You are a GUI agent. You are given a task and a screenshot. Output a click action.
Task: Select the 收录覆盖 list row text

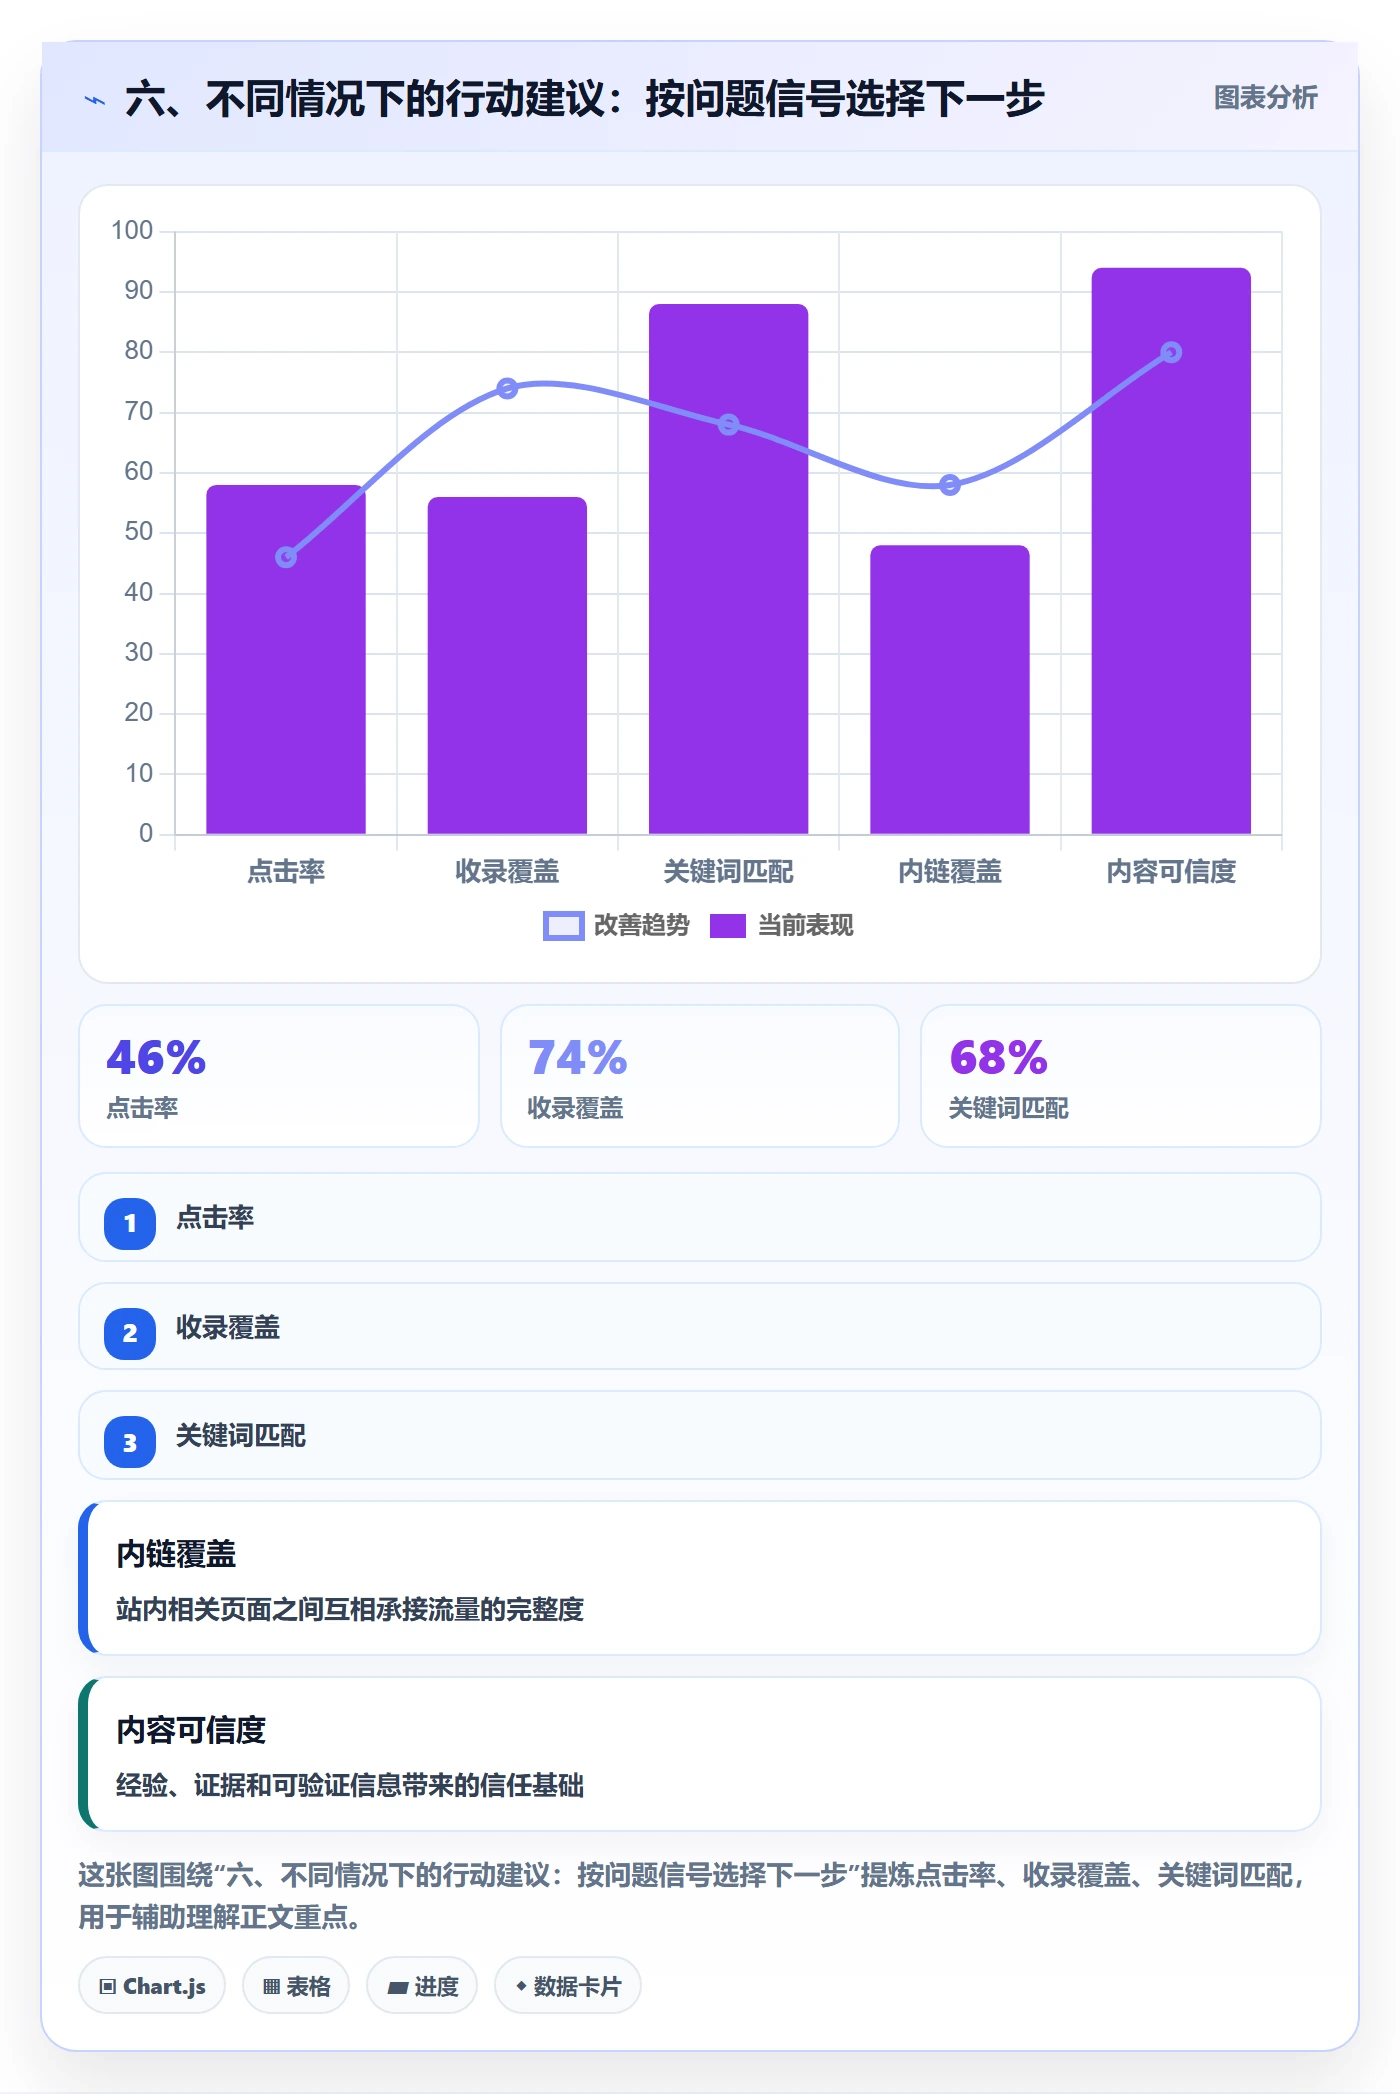tap(228, 1328)
